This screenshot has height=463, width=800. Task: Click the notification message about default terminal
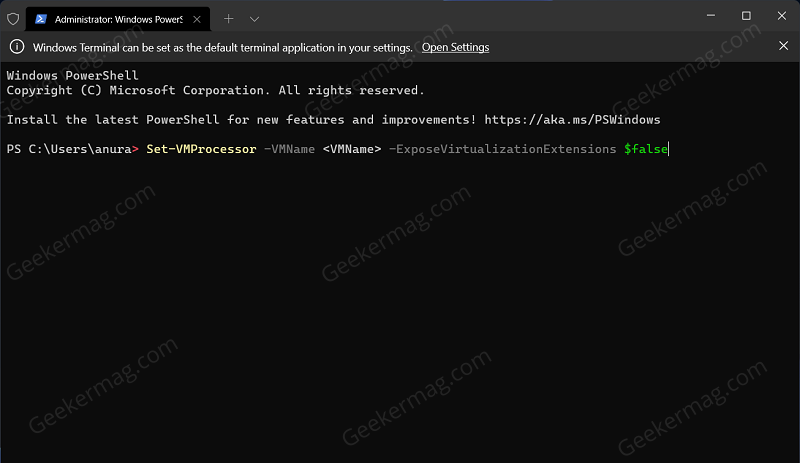pyautogui.click(x=222, y=47)
